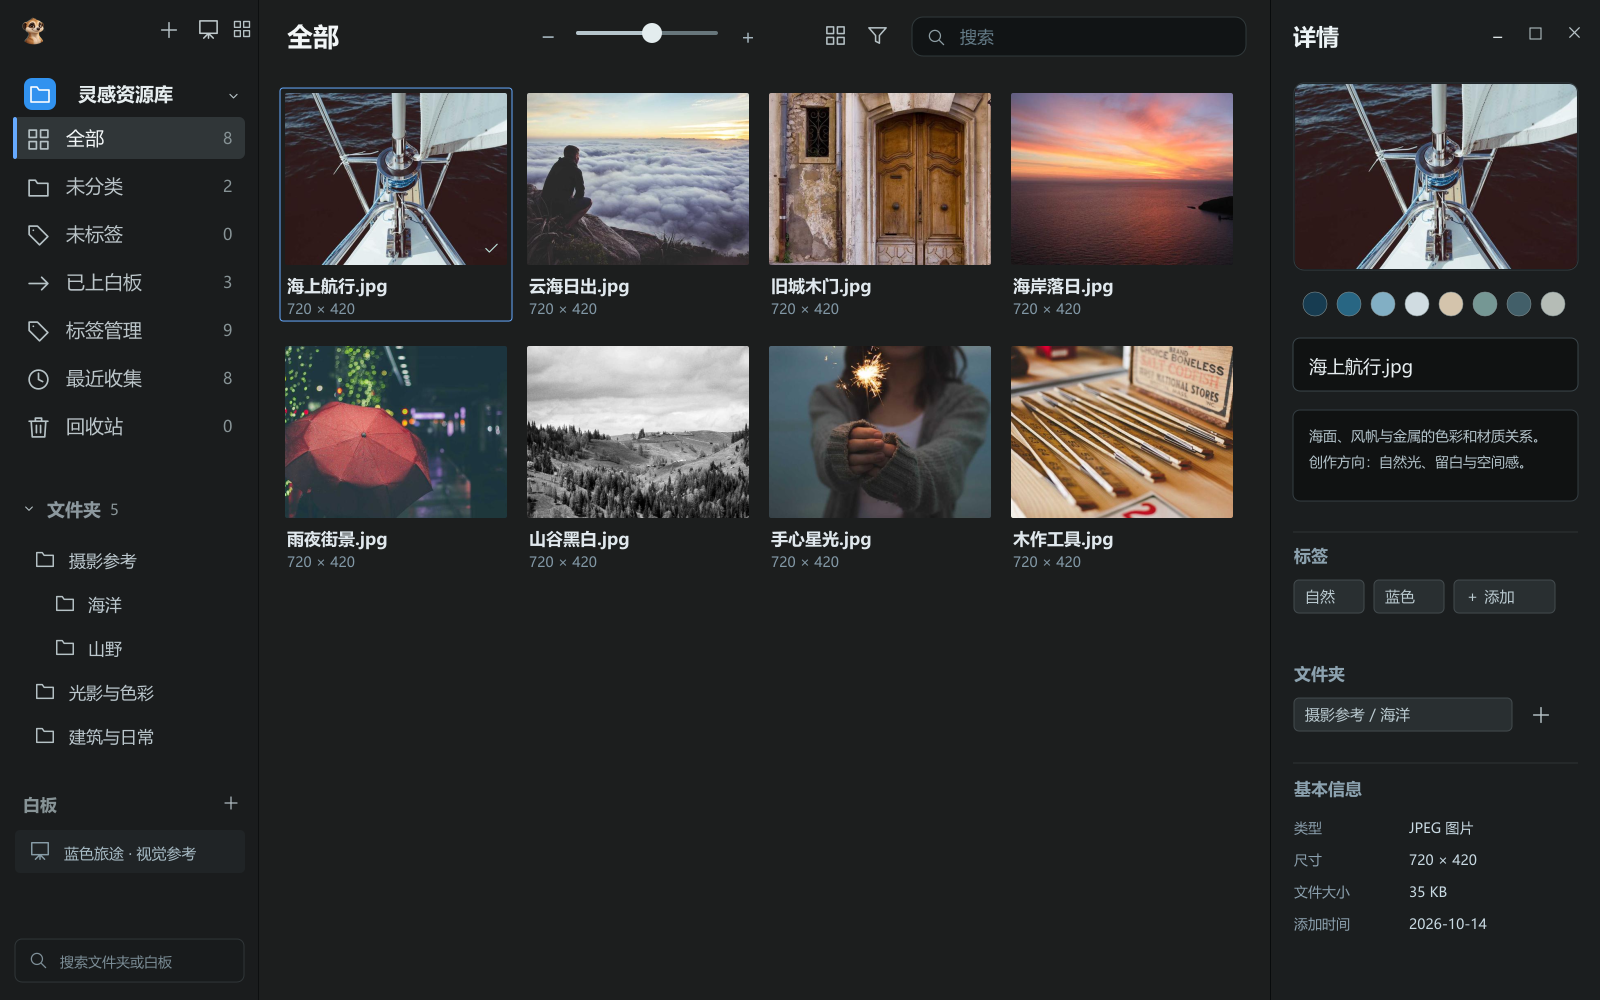Click the 蓝色 tag chip

(1409, 597)
